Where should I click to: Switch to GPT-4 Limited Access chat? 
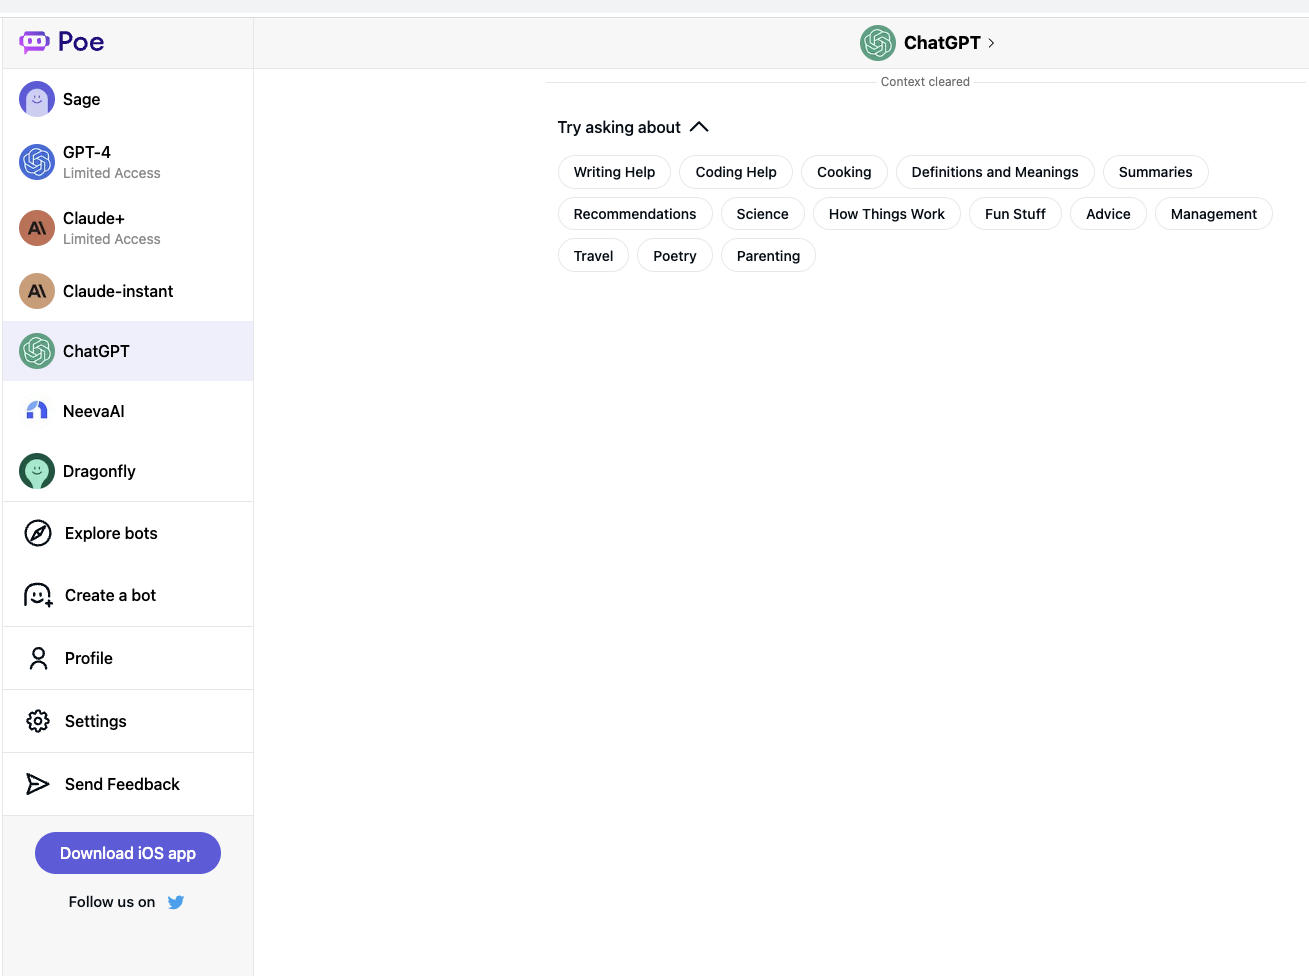pyautogui.click(x=128, y=162)
